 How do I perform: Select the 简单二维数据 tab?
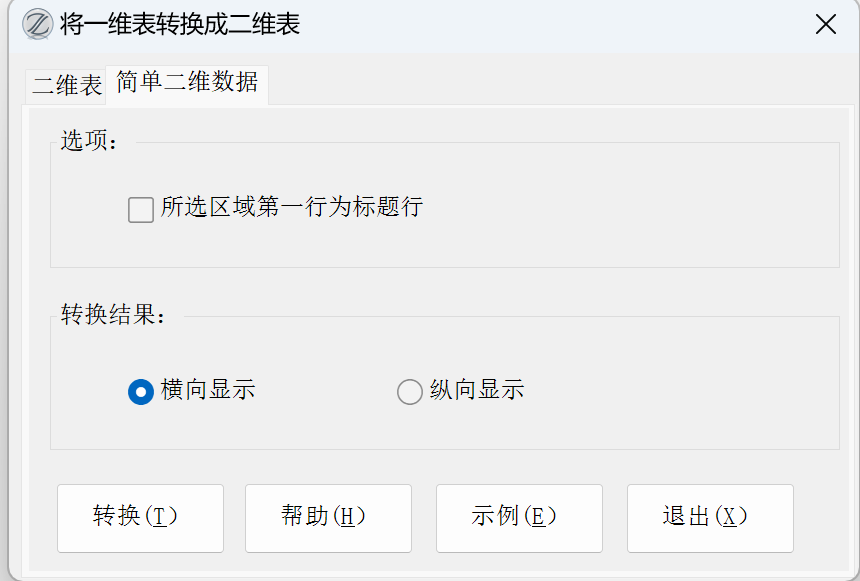(x=187, y=83)
